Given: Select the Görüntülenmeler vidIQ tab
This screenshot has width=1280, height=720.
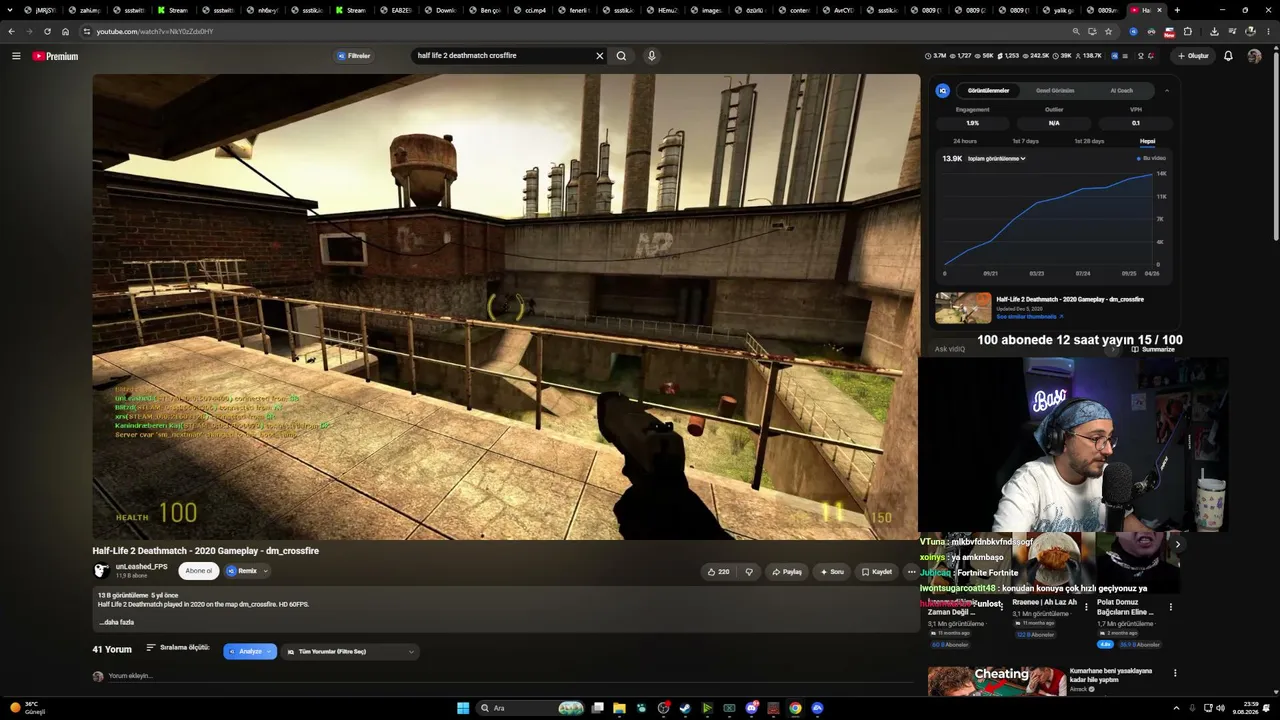Looking at the screenshot, I should click(x=988, y=91).
